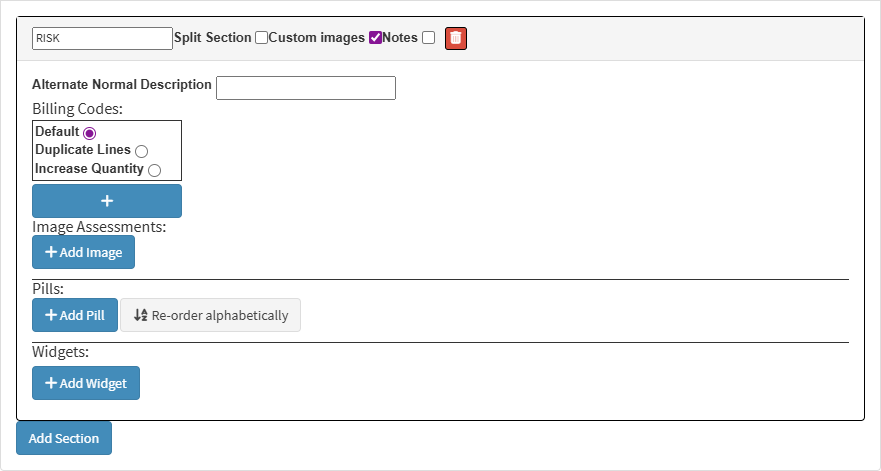Click the Pills heading label
This screenshot has width=881, height=471.
[49, 289]
